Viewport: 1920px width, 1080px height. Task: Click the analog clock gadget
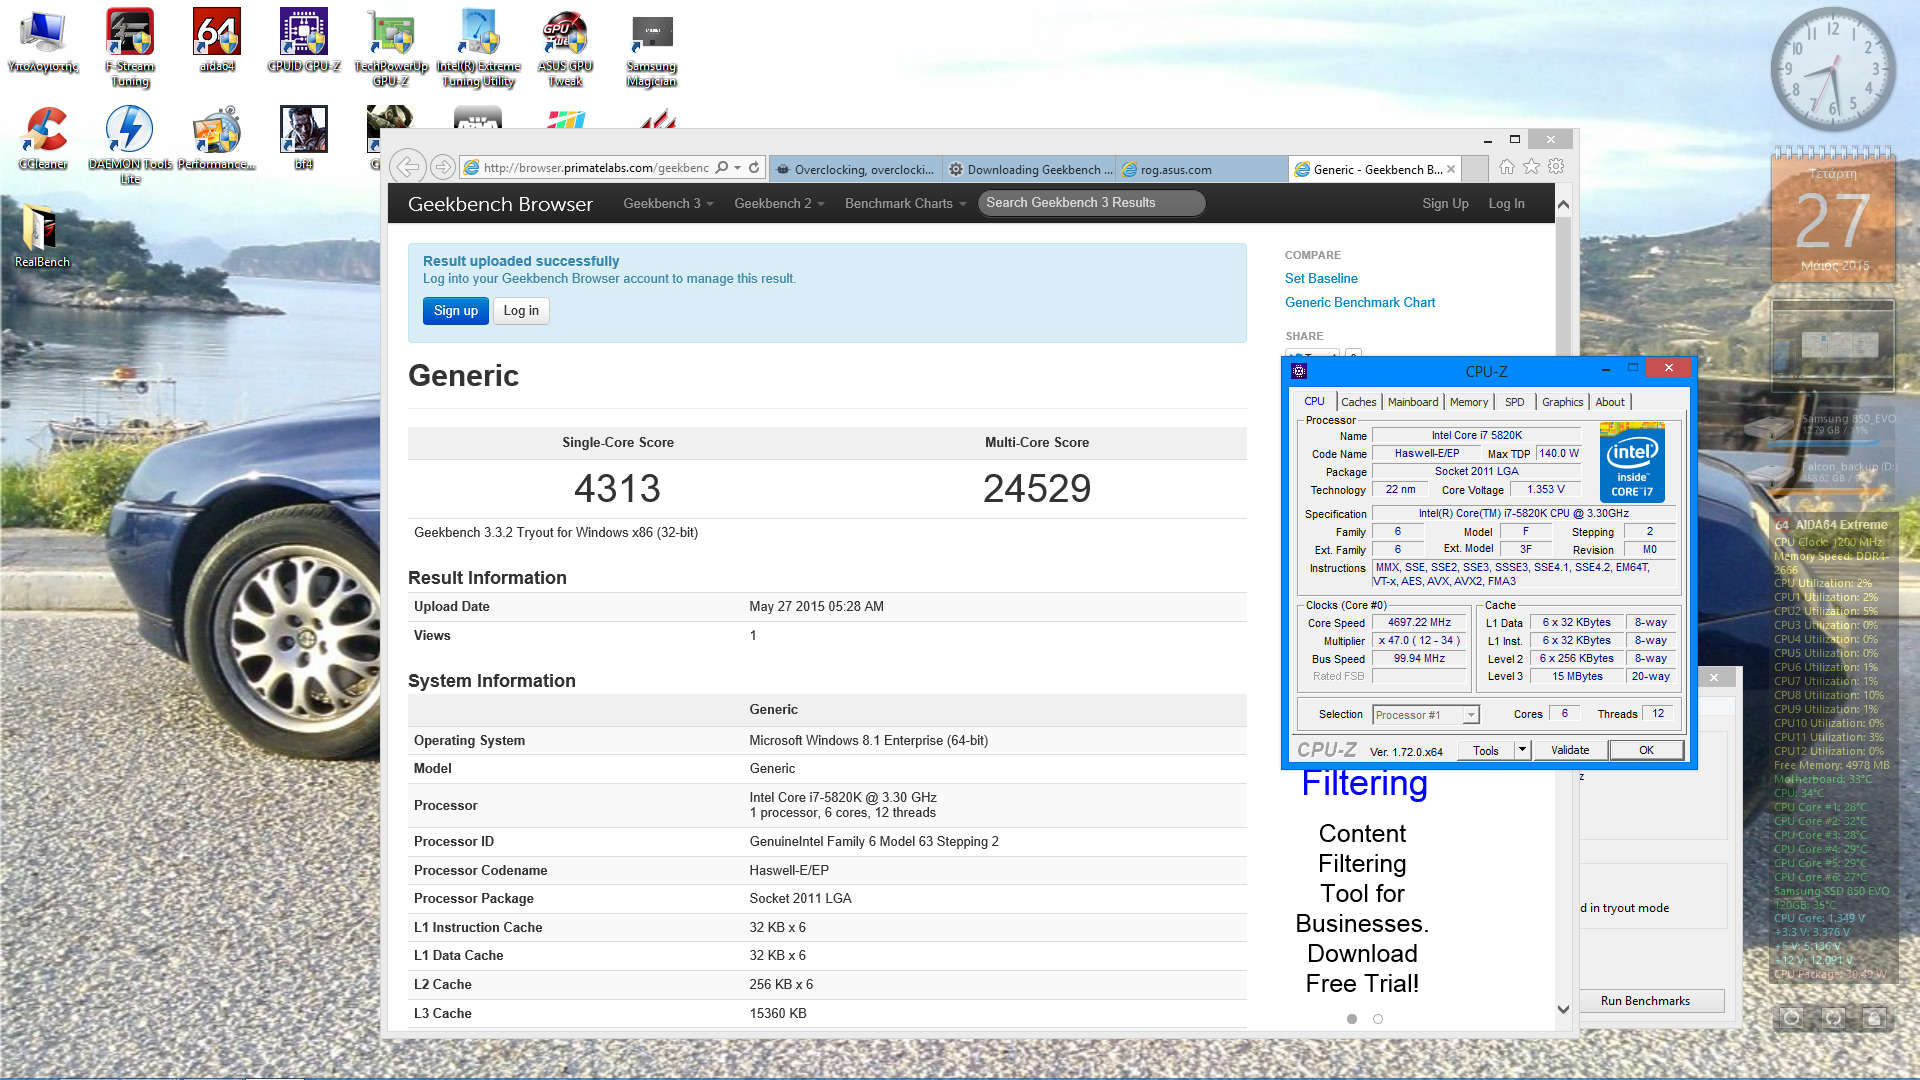[1833, 70]
